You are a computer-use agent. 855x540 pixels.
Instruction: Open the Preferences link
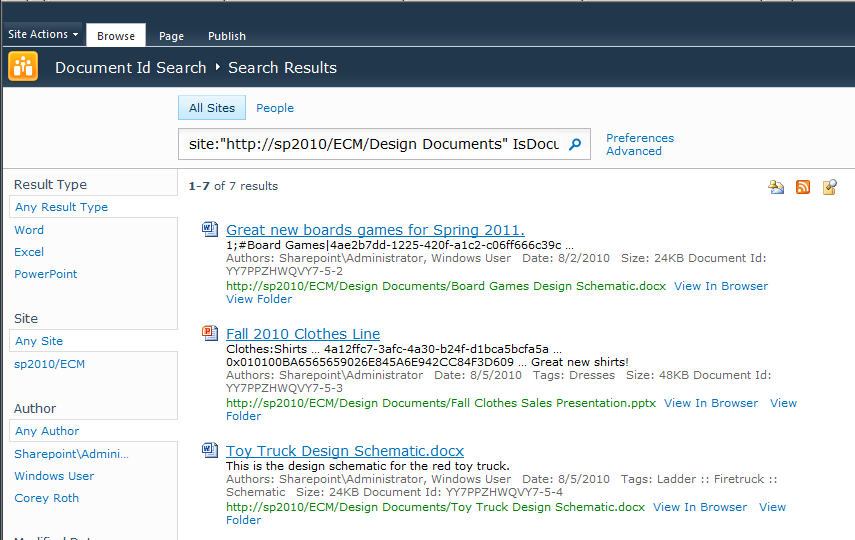[x=640, y=138]
